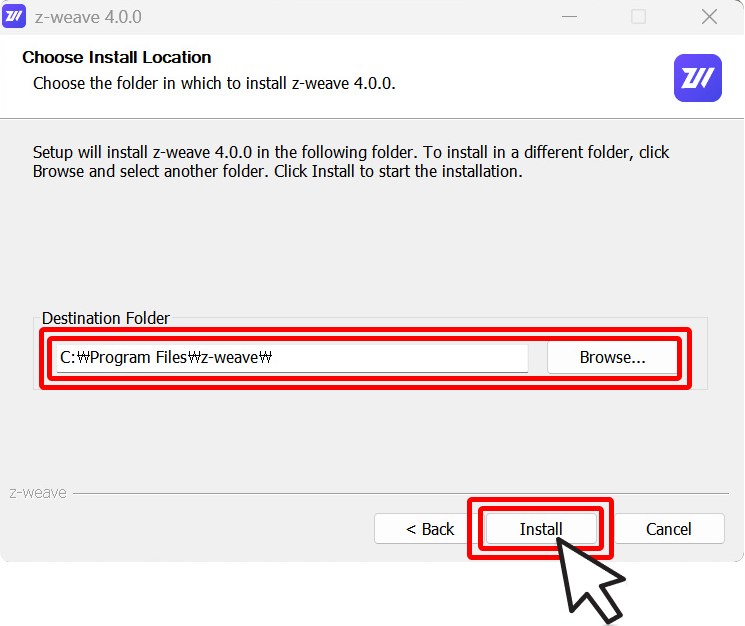Click the greyed-out maximize button
The image size is (745, 626).
click(x=638, y=17)
